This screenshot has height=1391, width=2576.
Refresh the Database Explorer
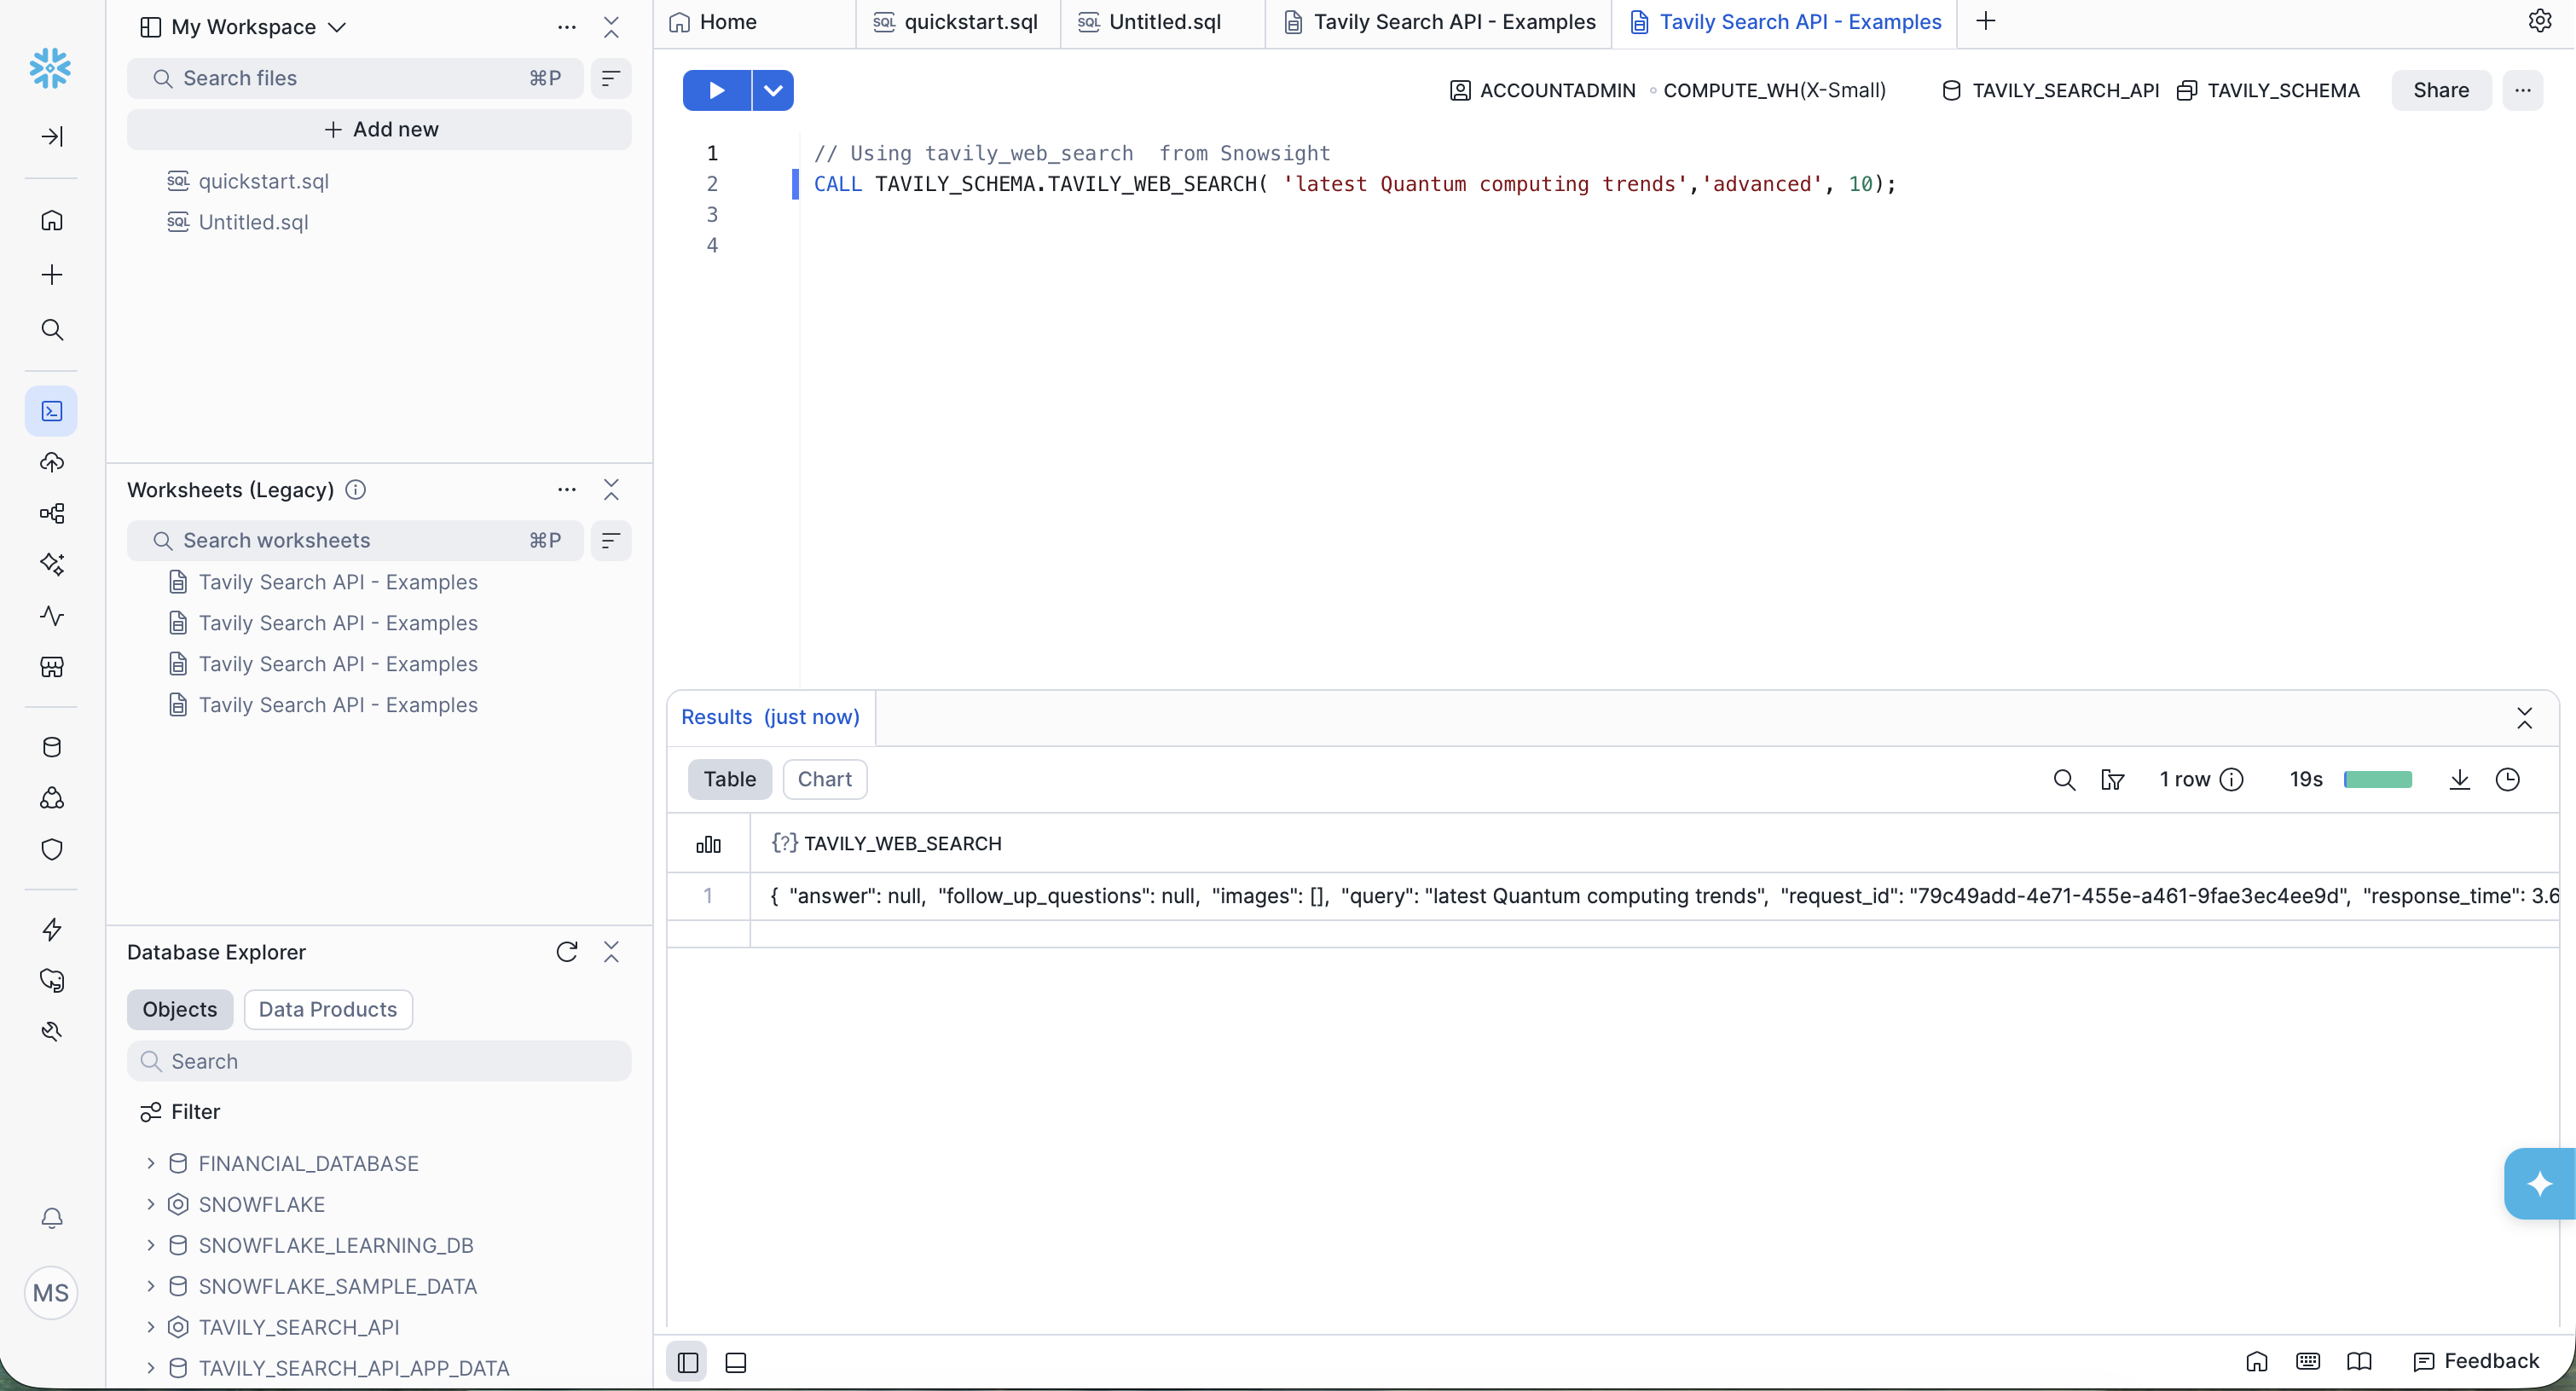click(x=566, y=952)
